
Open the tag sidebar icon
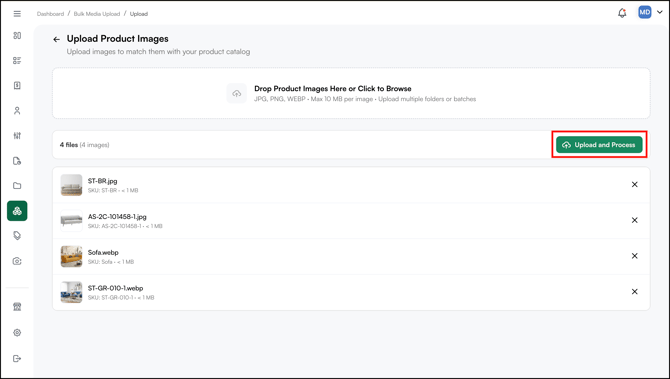17,235
